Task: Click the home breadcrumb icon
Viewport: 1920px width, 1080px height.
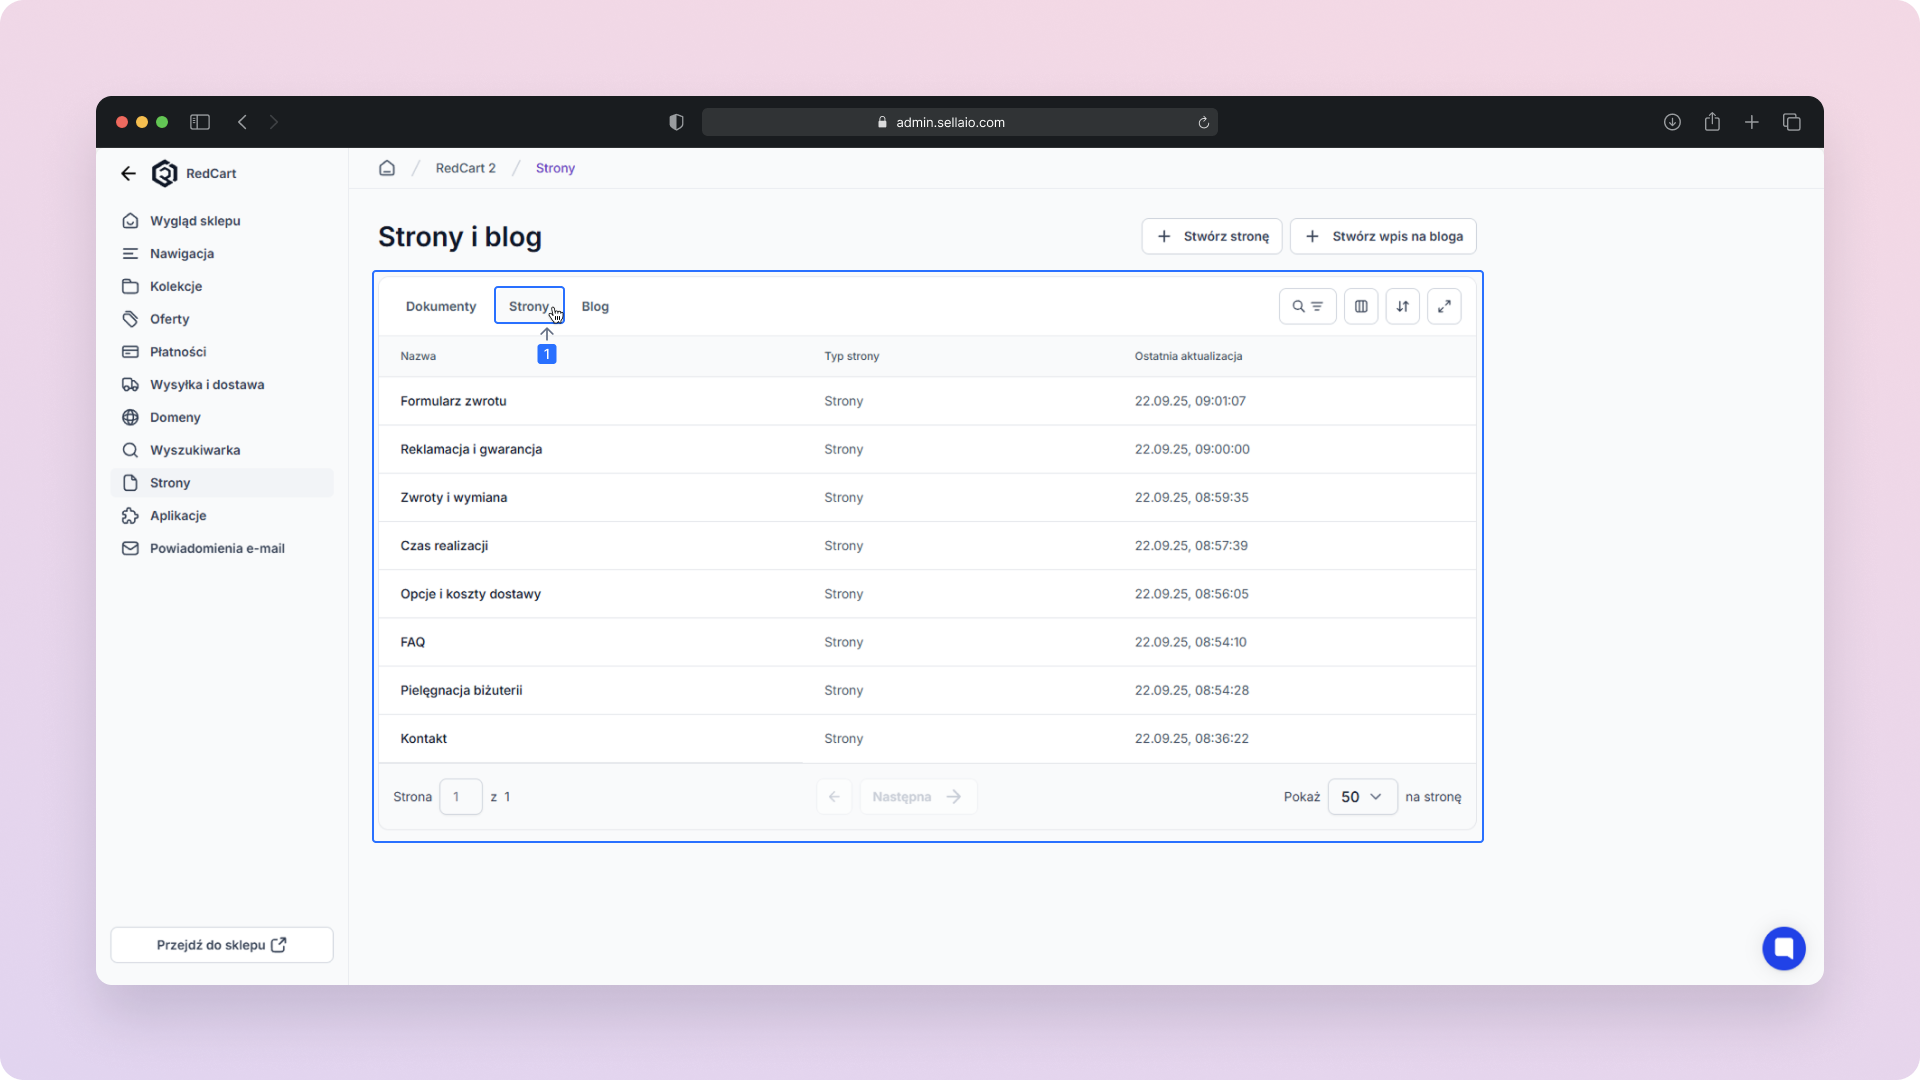Action: (387, 168)
